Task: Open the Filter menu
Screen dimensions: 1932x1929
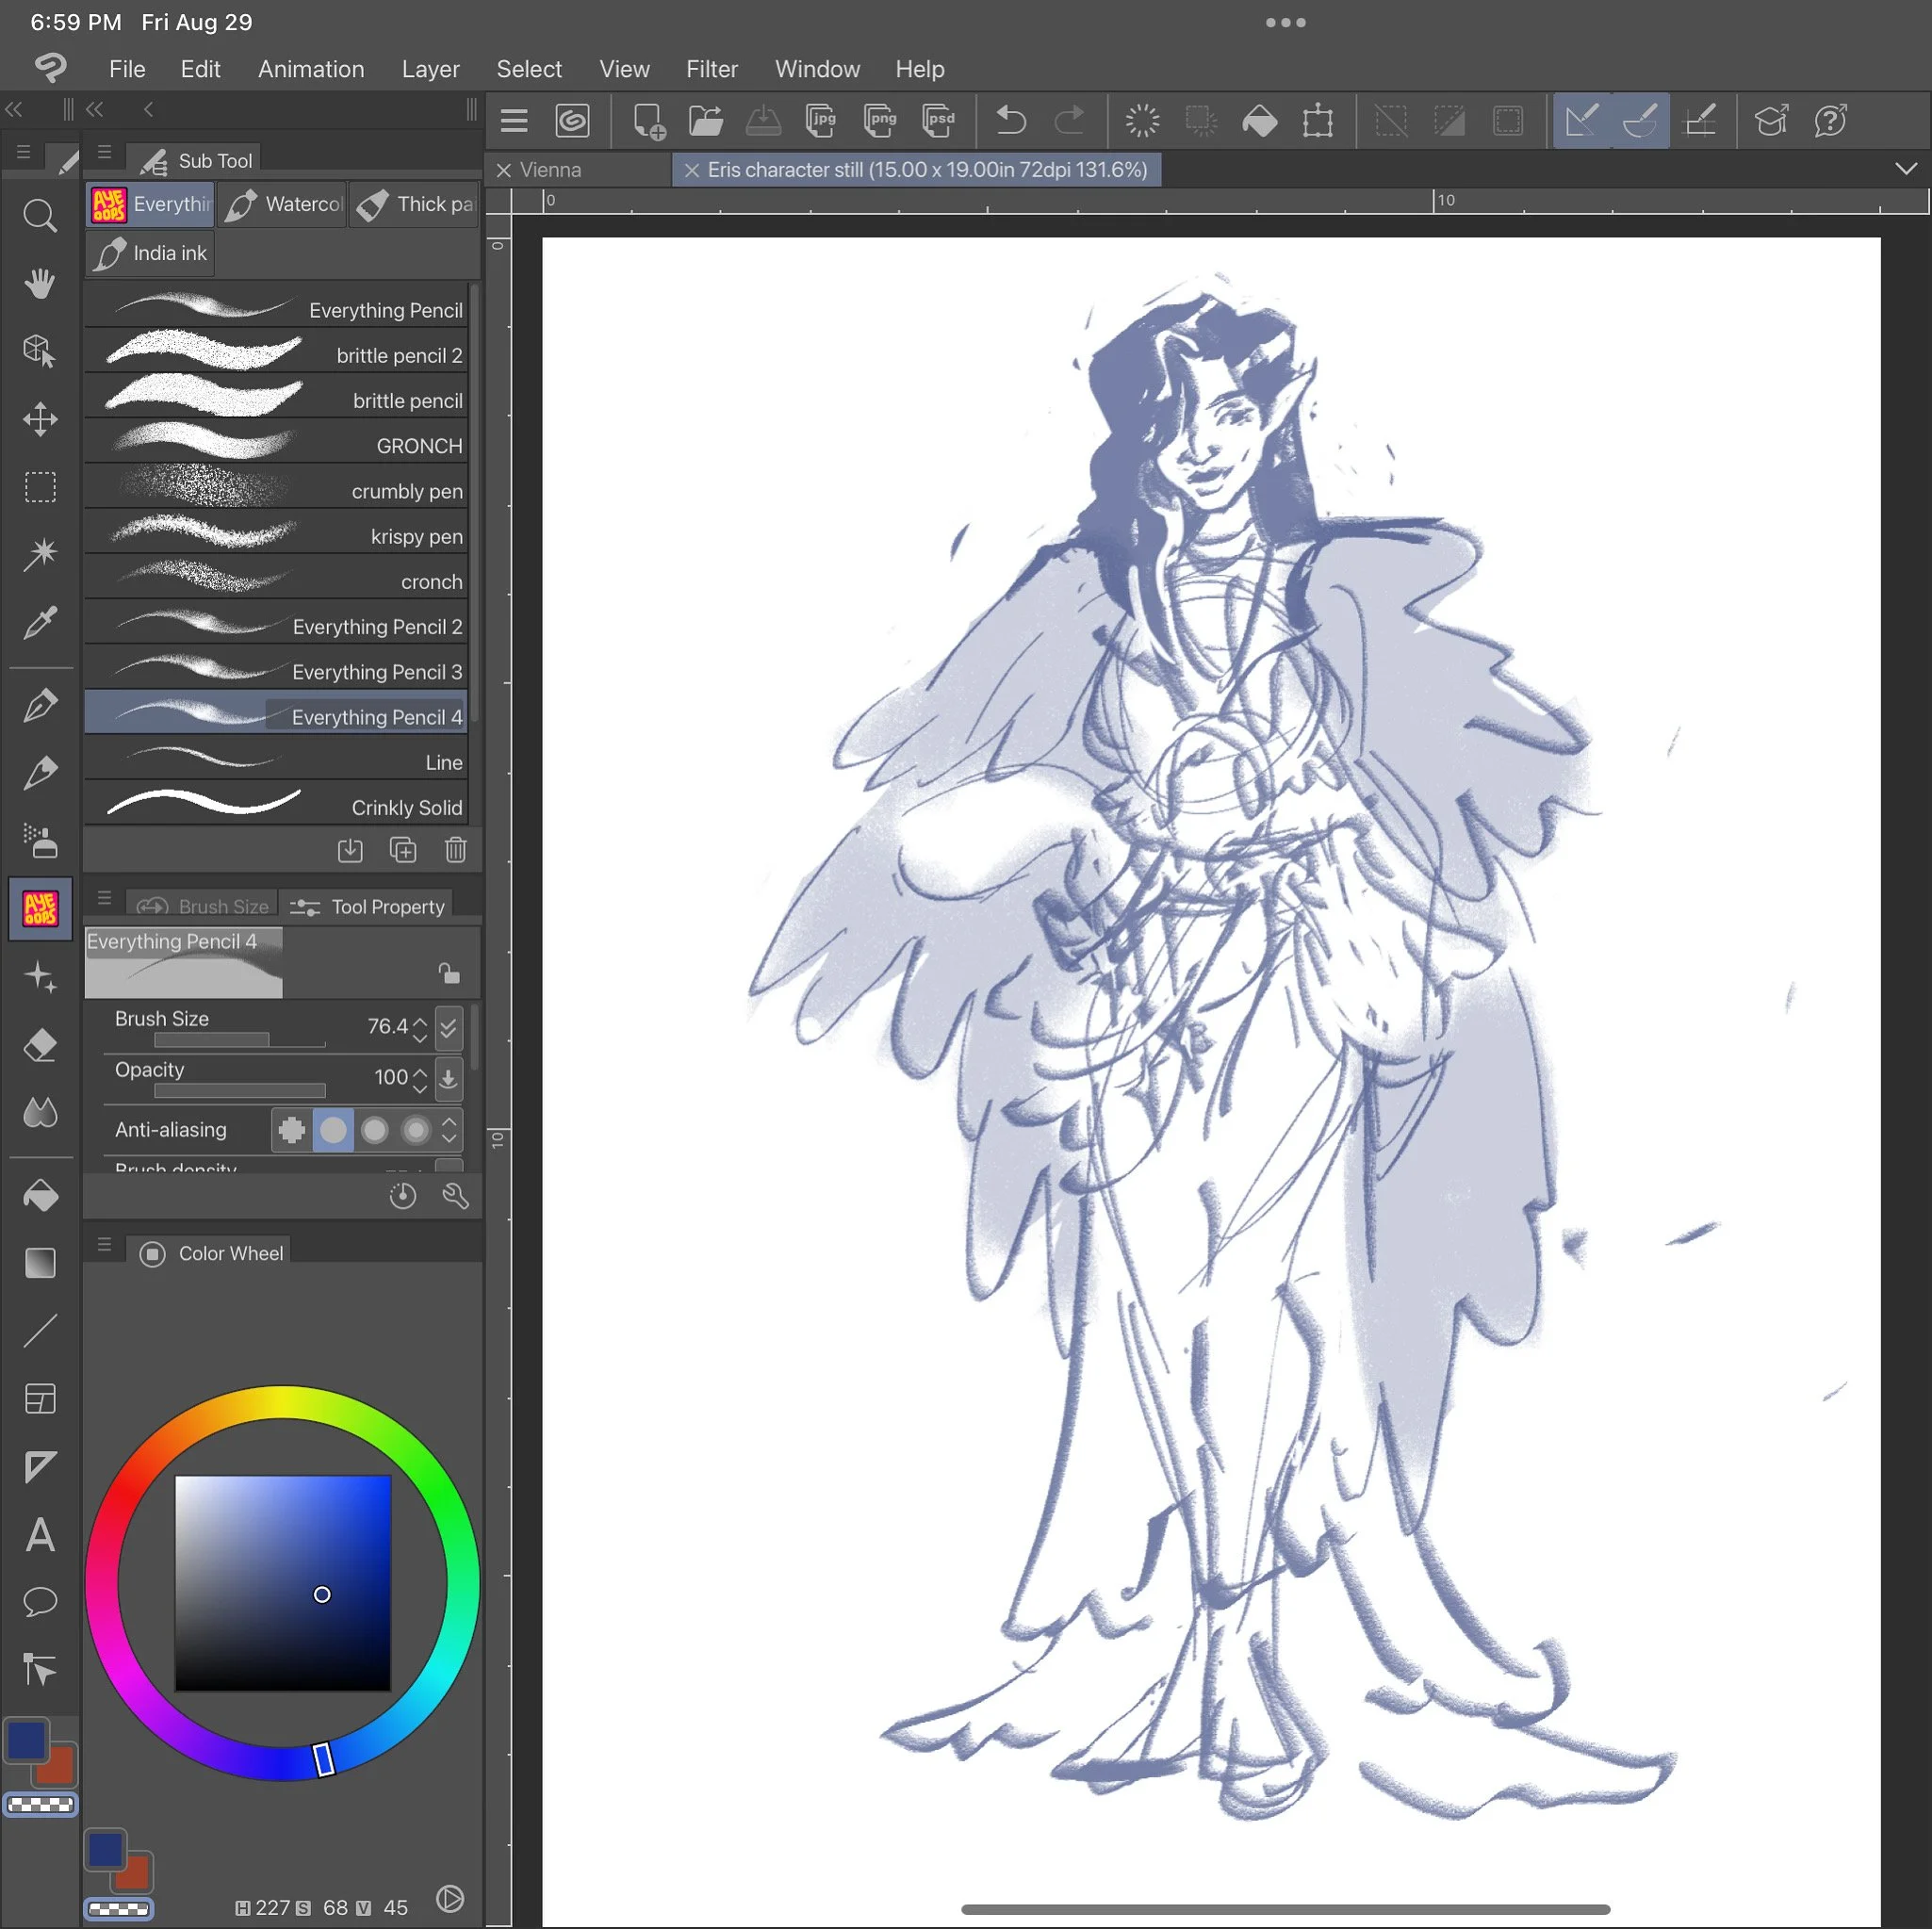Action: click(x=711, y=69)
